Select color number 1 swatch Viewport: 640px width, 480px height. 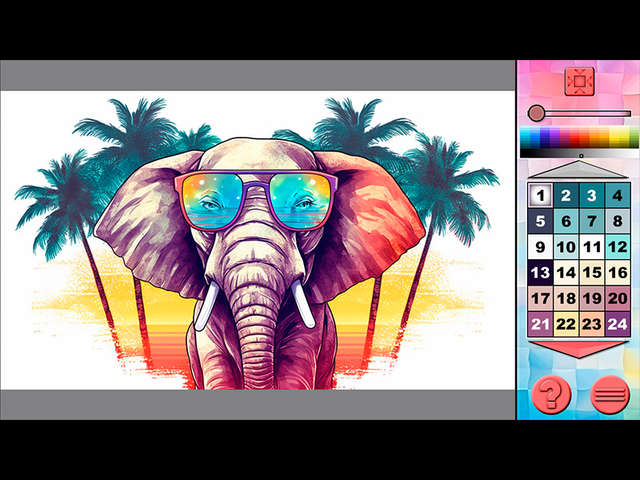(x=540, y=196)
